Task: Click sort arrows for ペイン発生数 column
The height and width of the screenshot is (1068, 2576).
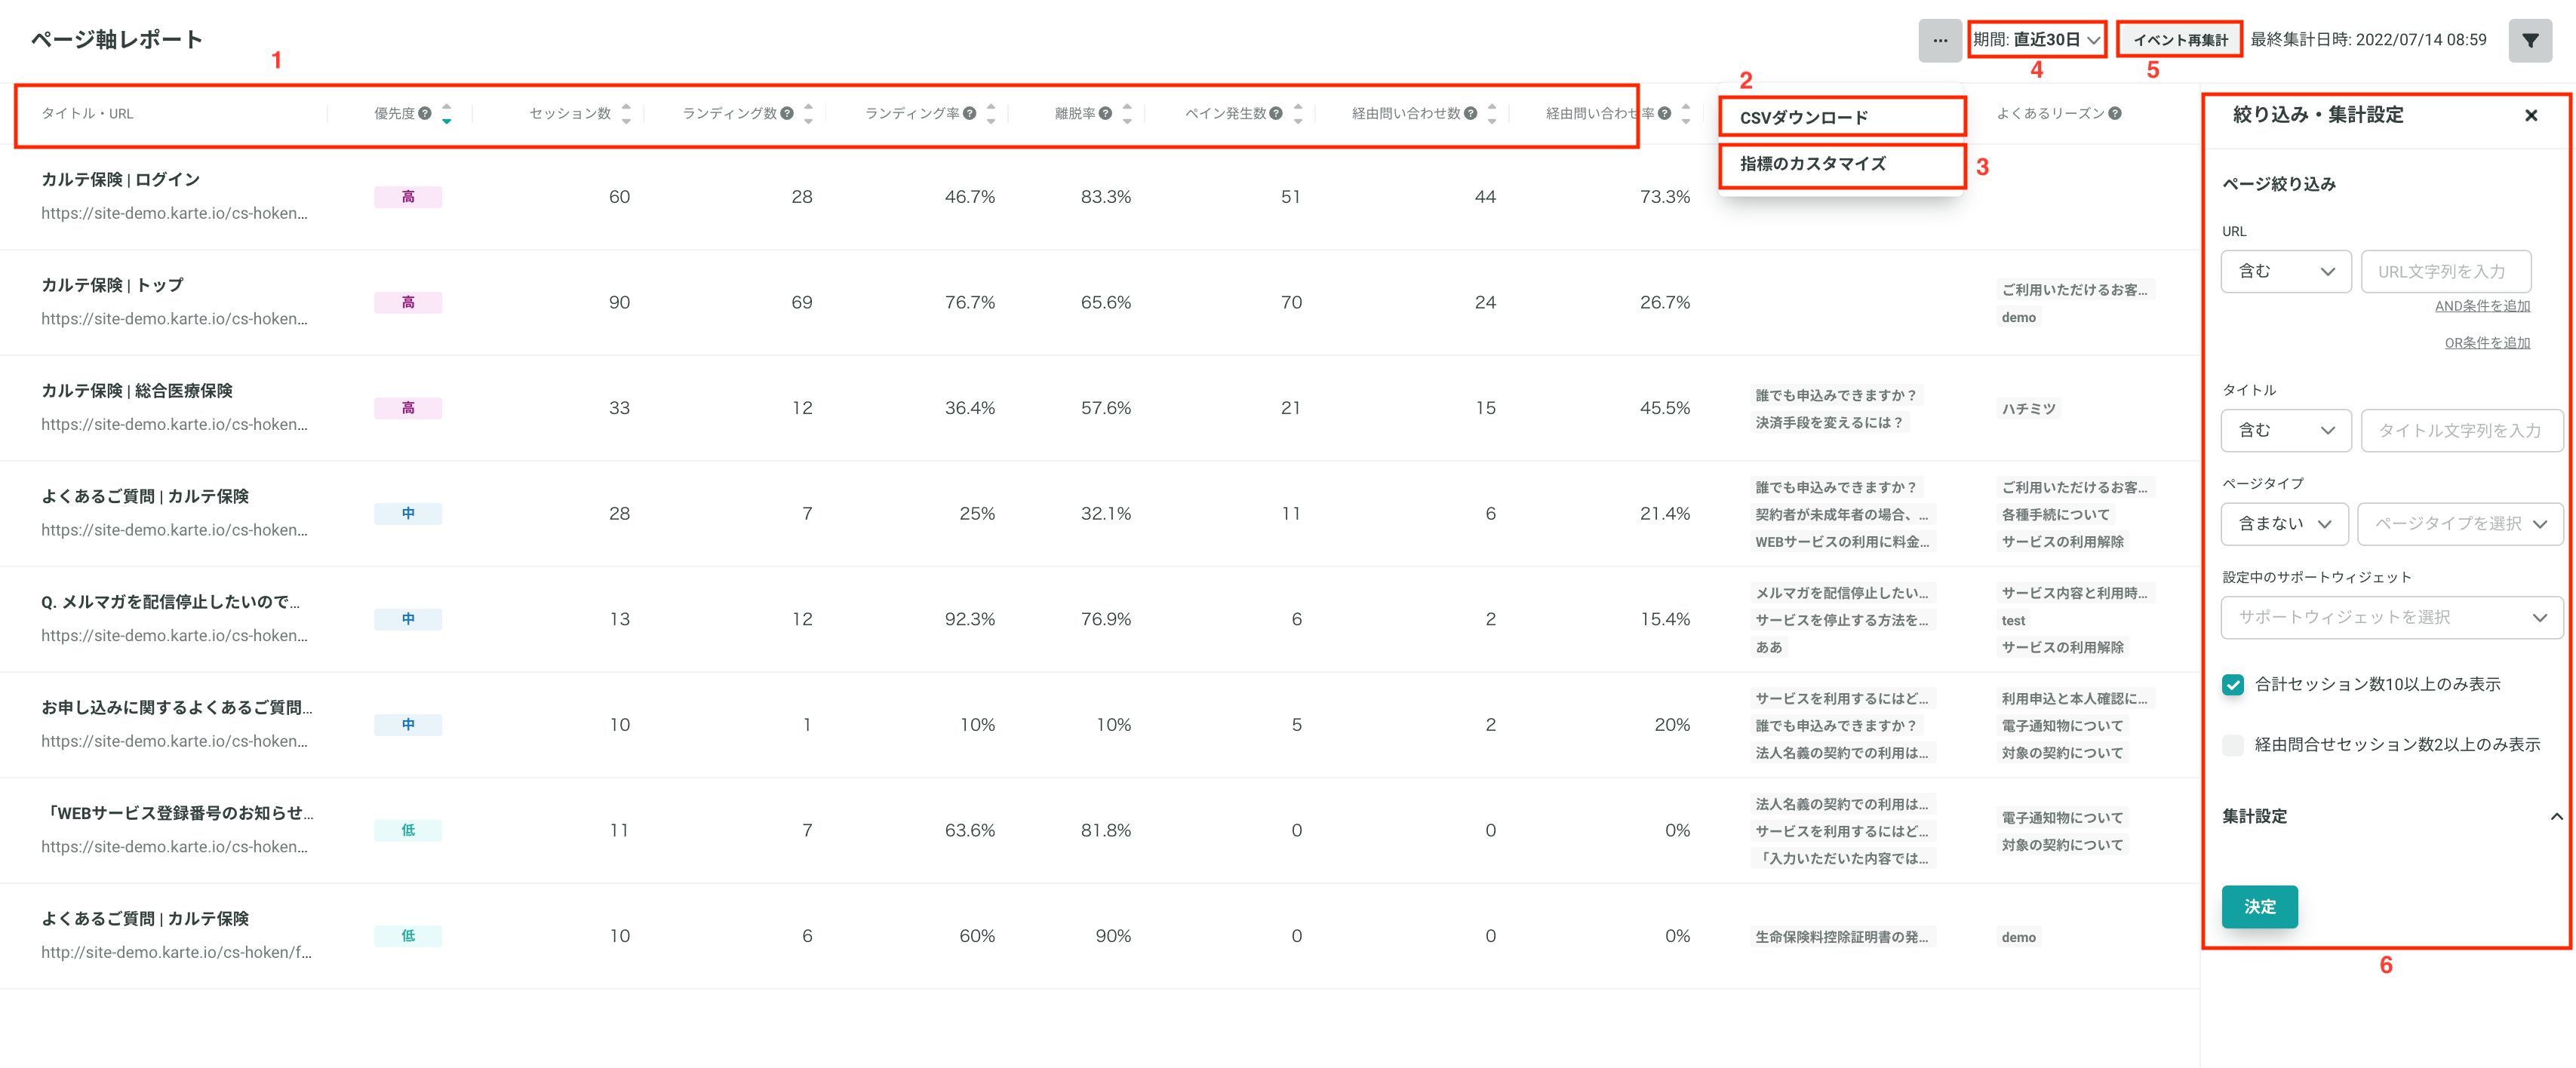Action: click(1297, 113)
